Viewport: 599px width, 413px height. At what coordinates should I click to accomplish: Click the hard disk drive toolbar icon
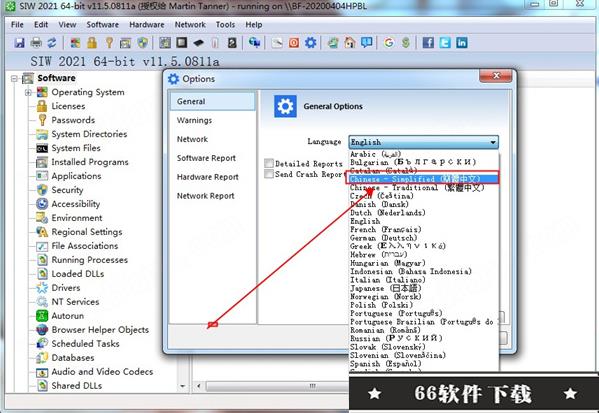pyautogui.click(x=232, y=42)
